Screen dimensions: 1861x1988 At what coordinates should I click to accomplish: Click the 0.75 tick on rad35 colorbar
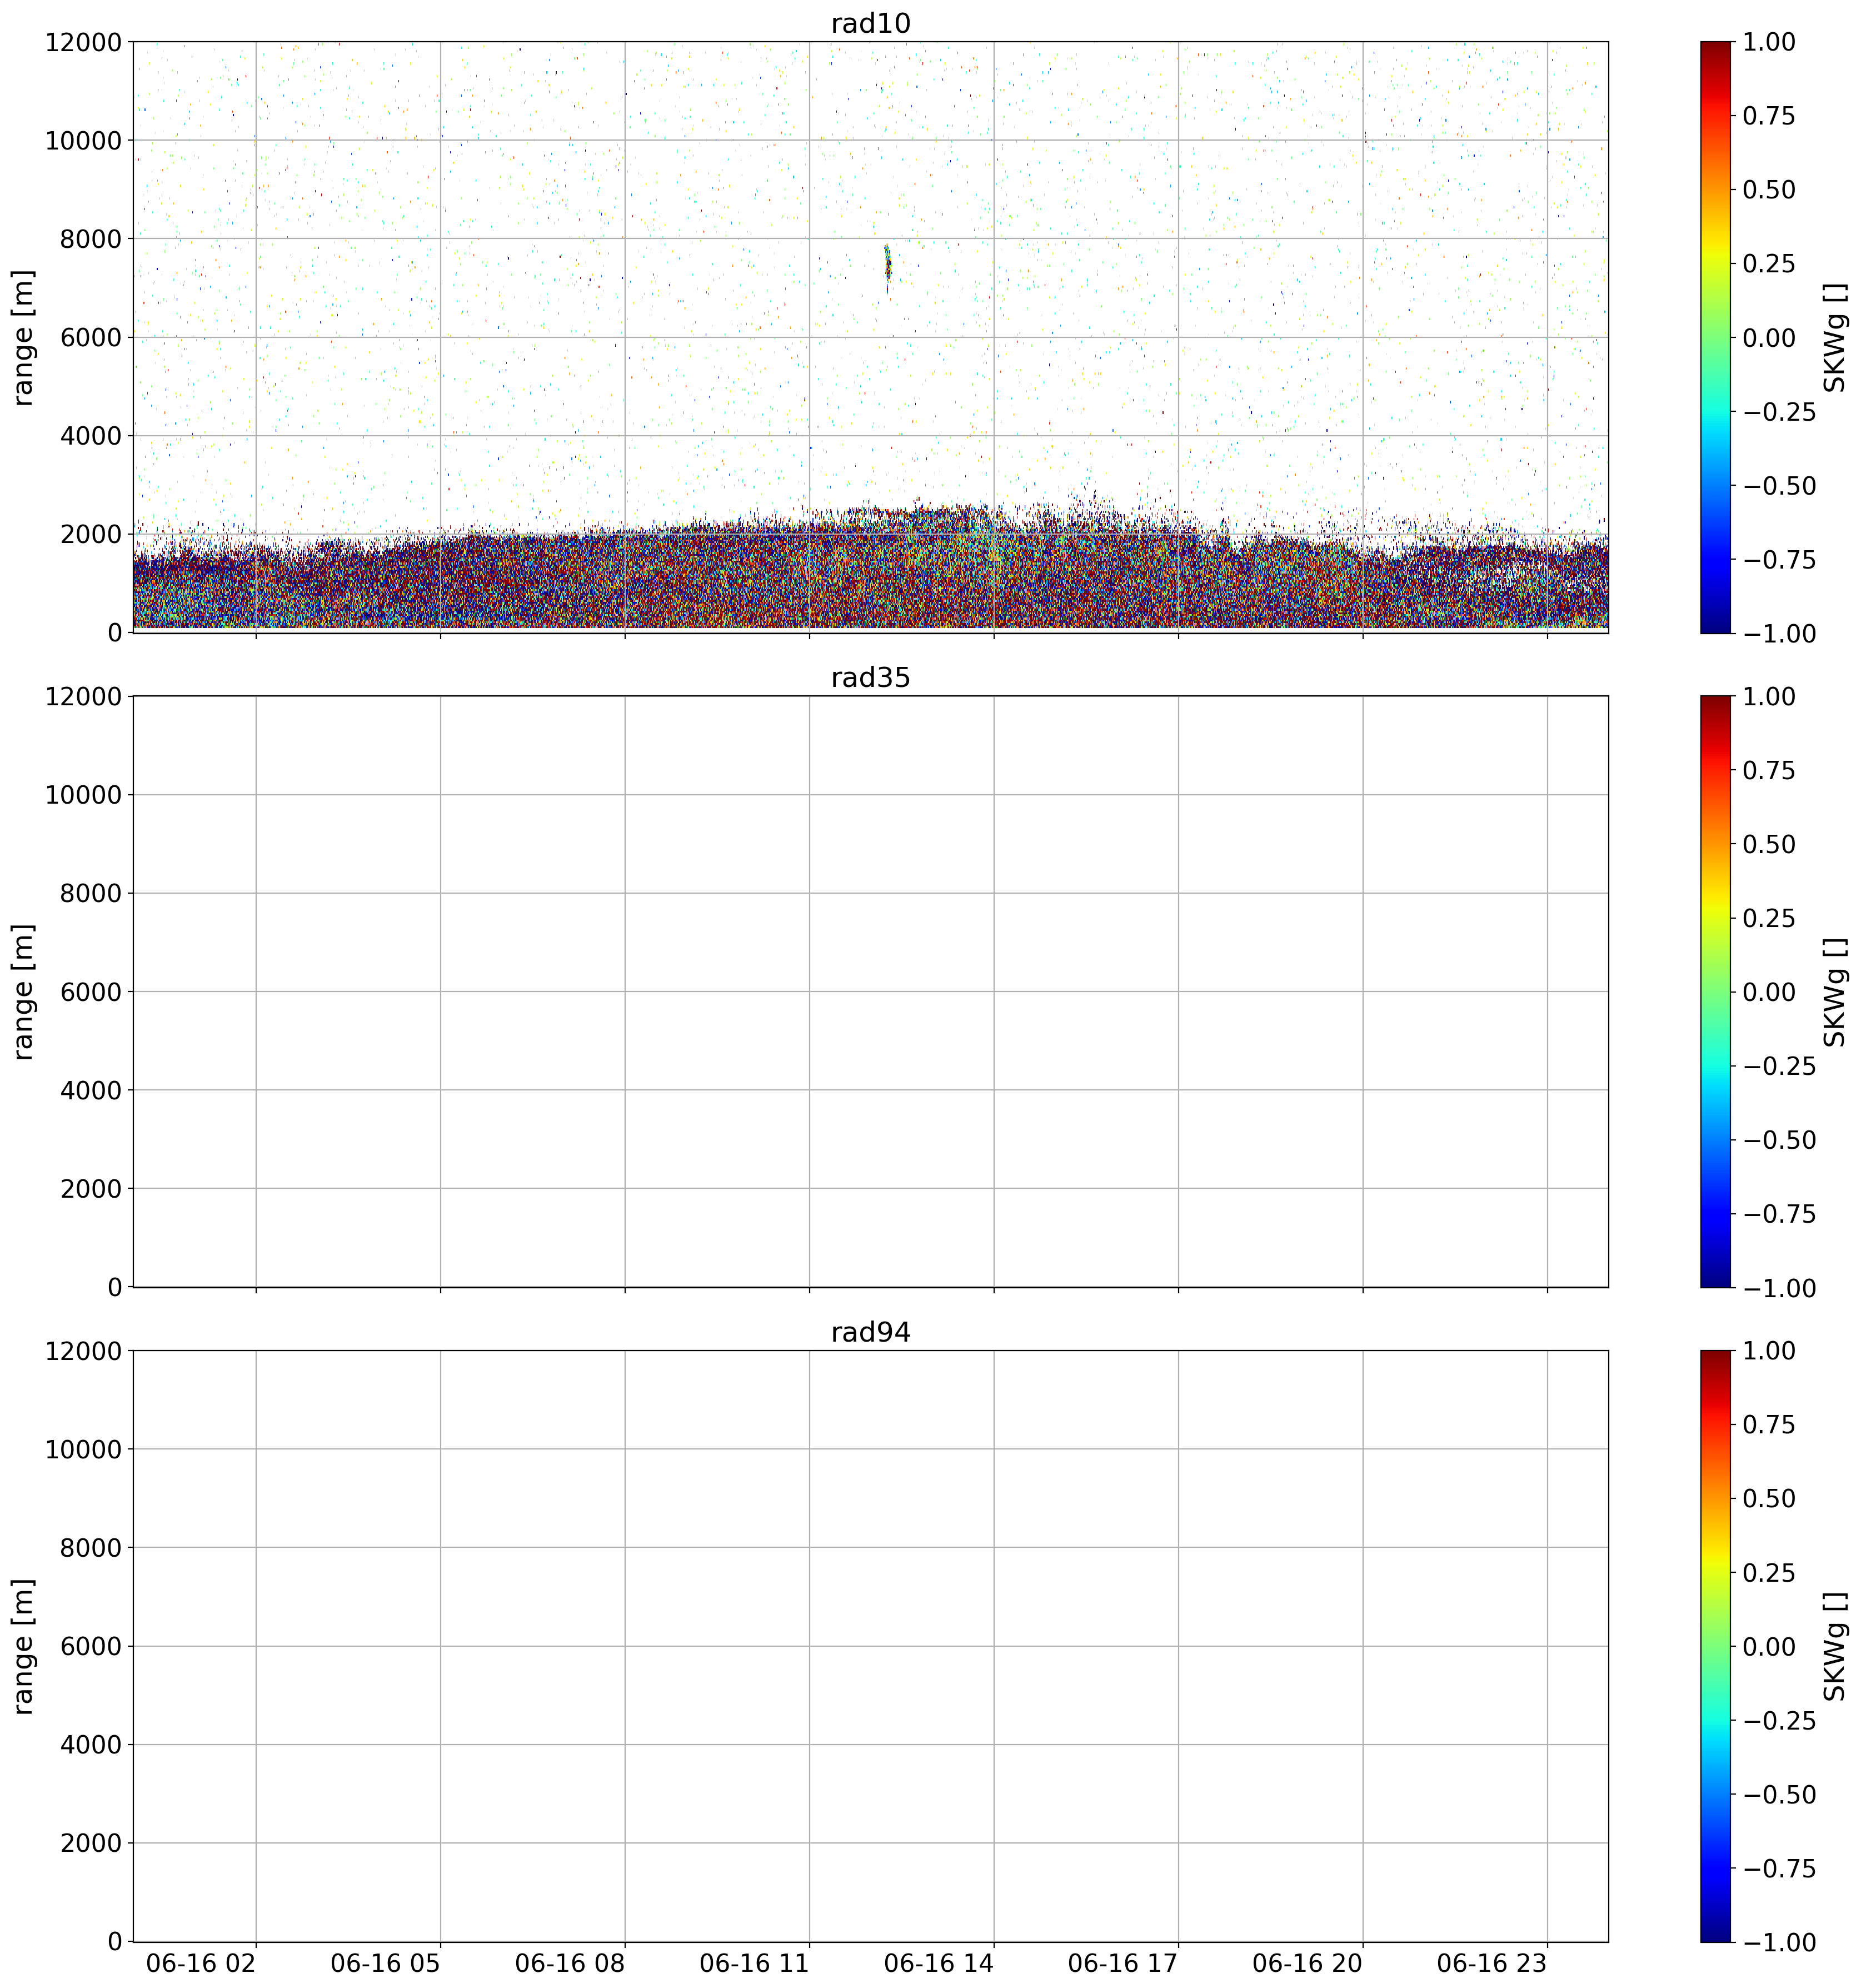[1769, 770]
